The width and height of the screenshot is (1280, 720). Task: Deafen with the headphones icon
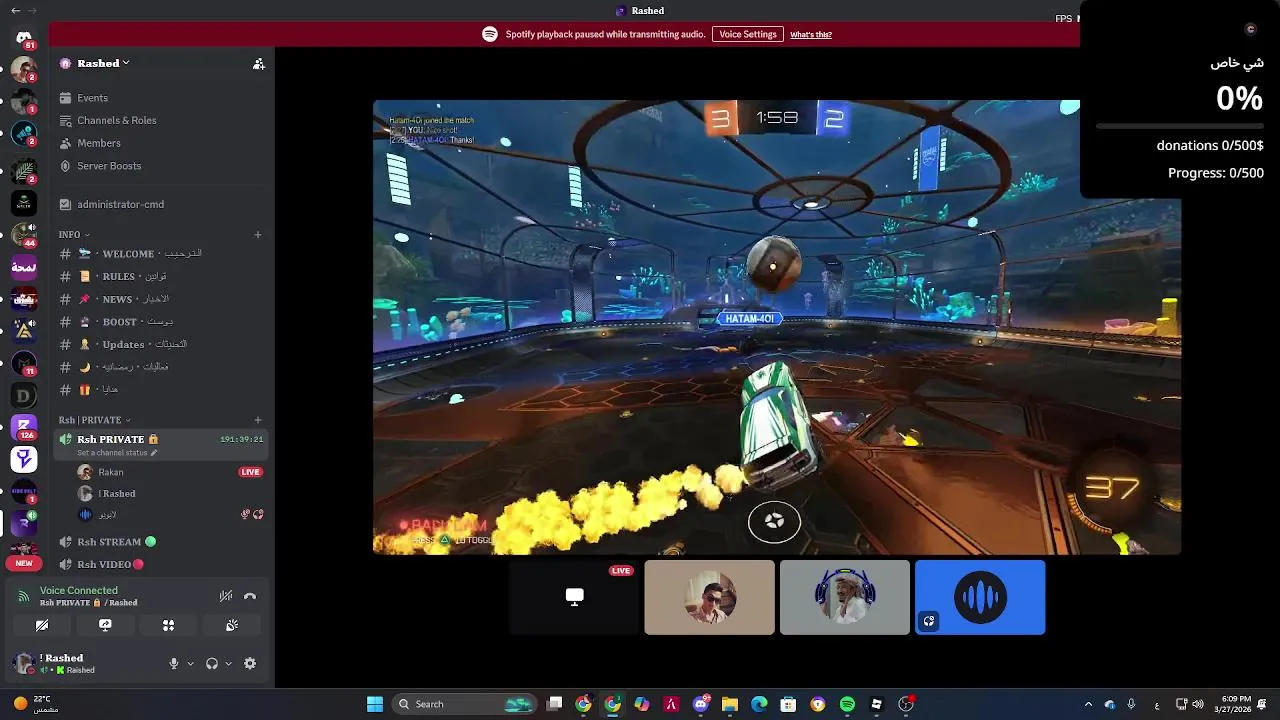click(x=212, y=664)
